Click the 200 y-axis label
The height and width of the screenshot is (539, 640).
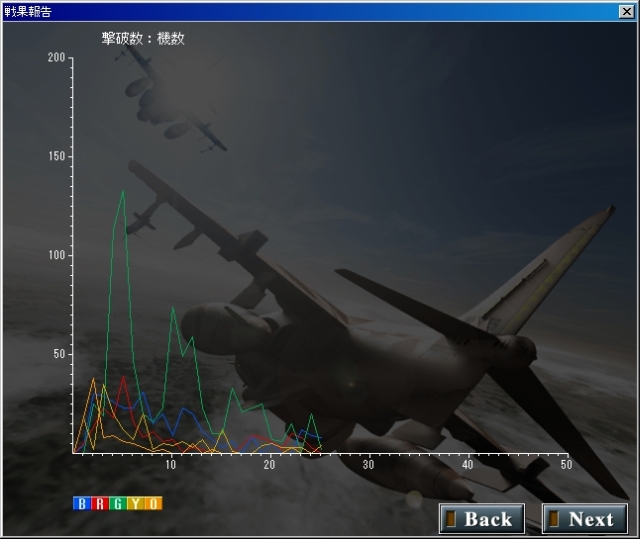(x=56, y=58)
